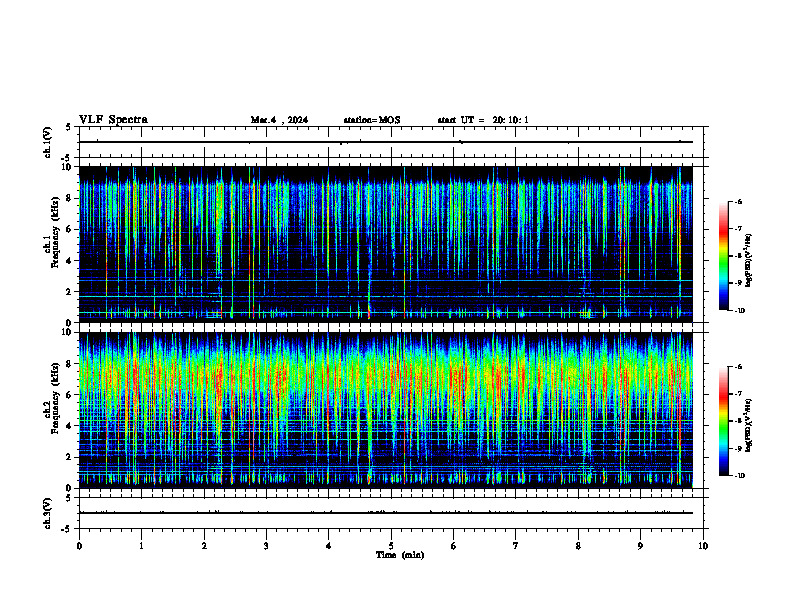792x612 pixels.
Task: Click the "-5" tick on ch.3(V) axis
Action: [67, 529]
